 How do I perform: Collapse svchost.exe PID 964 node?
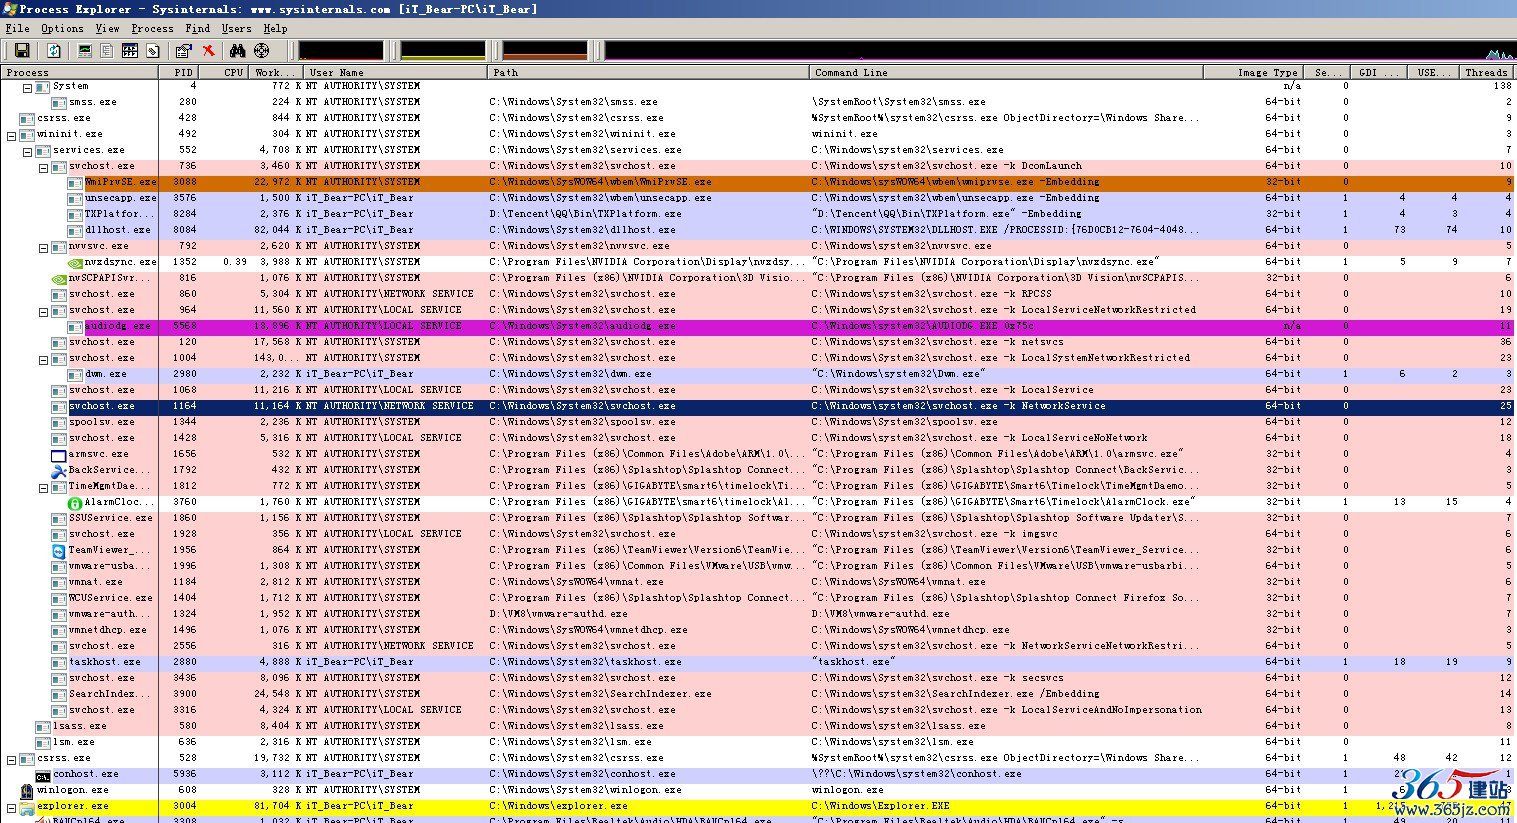pos(43,311)
